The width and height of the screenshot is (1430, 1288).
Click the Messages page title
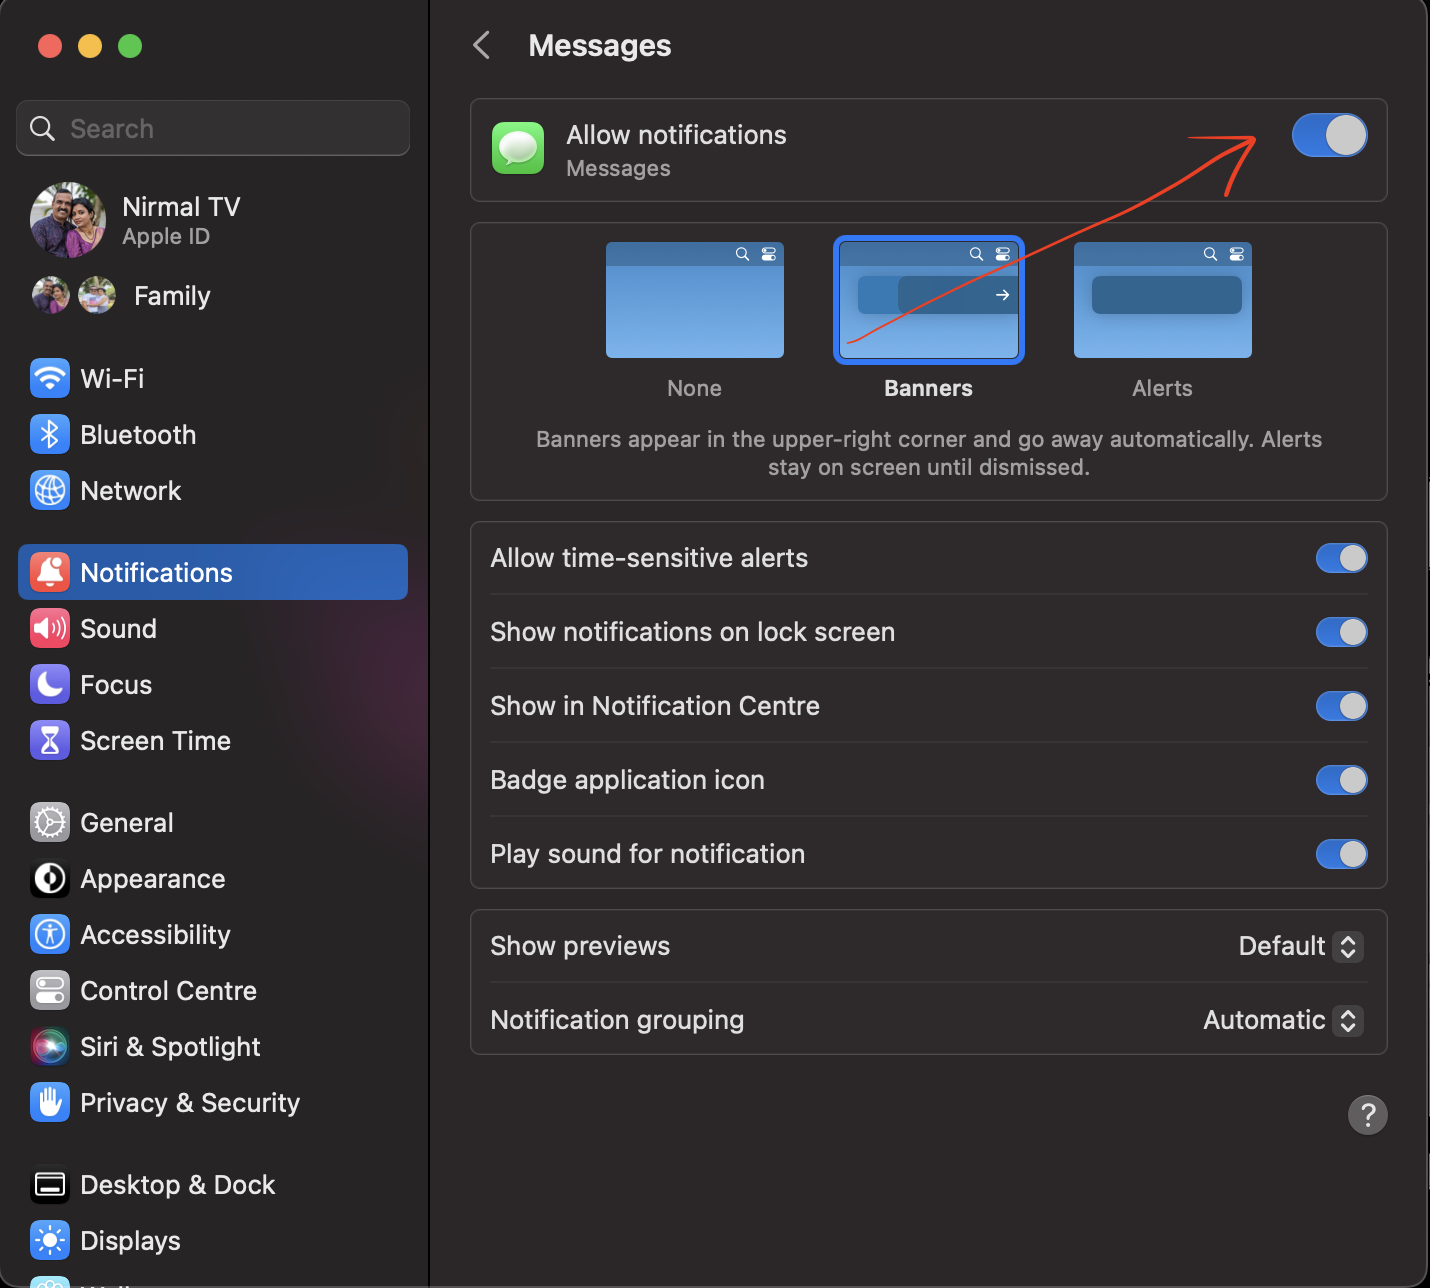point(600,45)
